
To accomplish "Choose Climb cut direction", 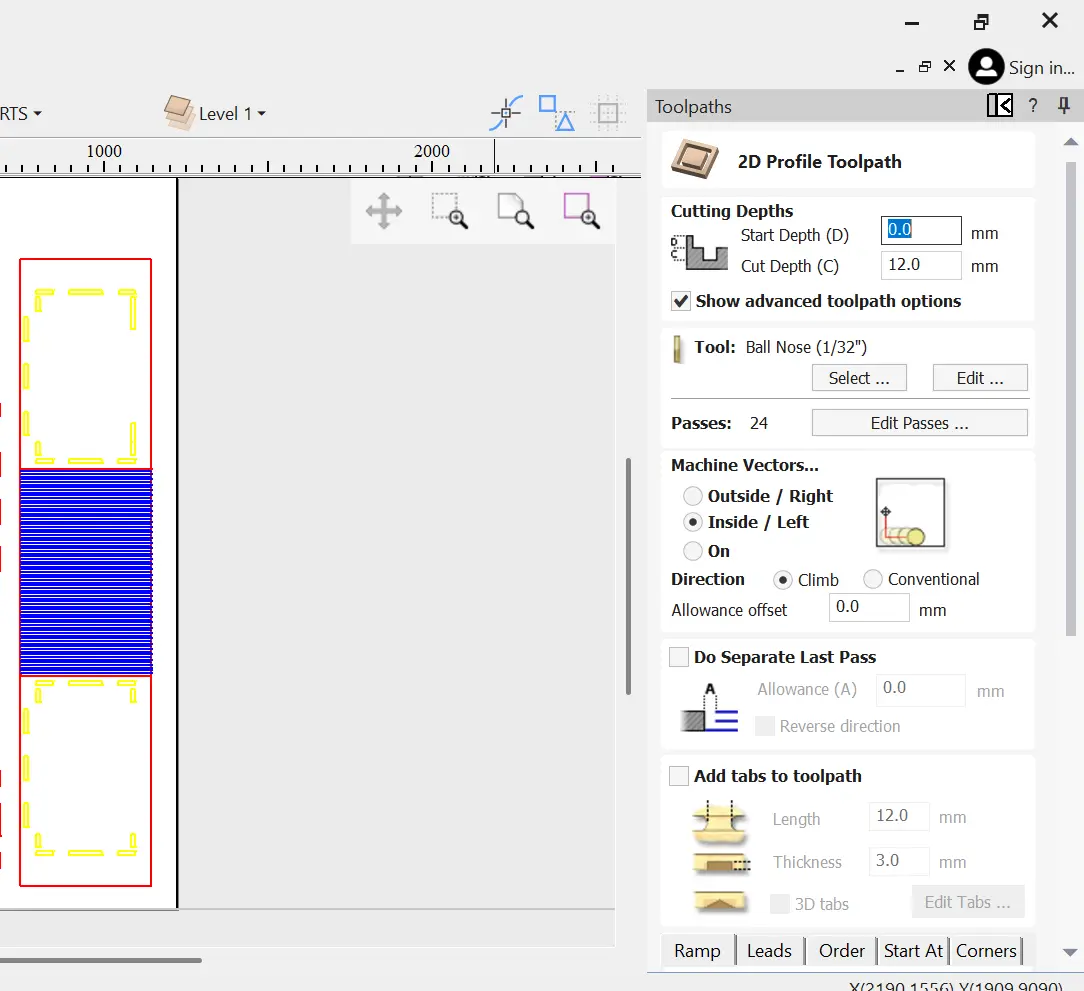I will tap(783, 580).
